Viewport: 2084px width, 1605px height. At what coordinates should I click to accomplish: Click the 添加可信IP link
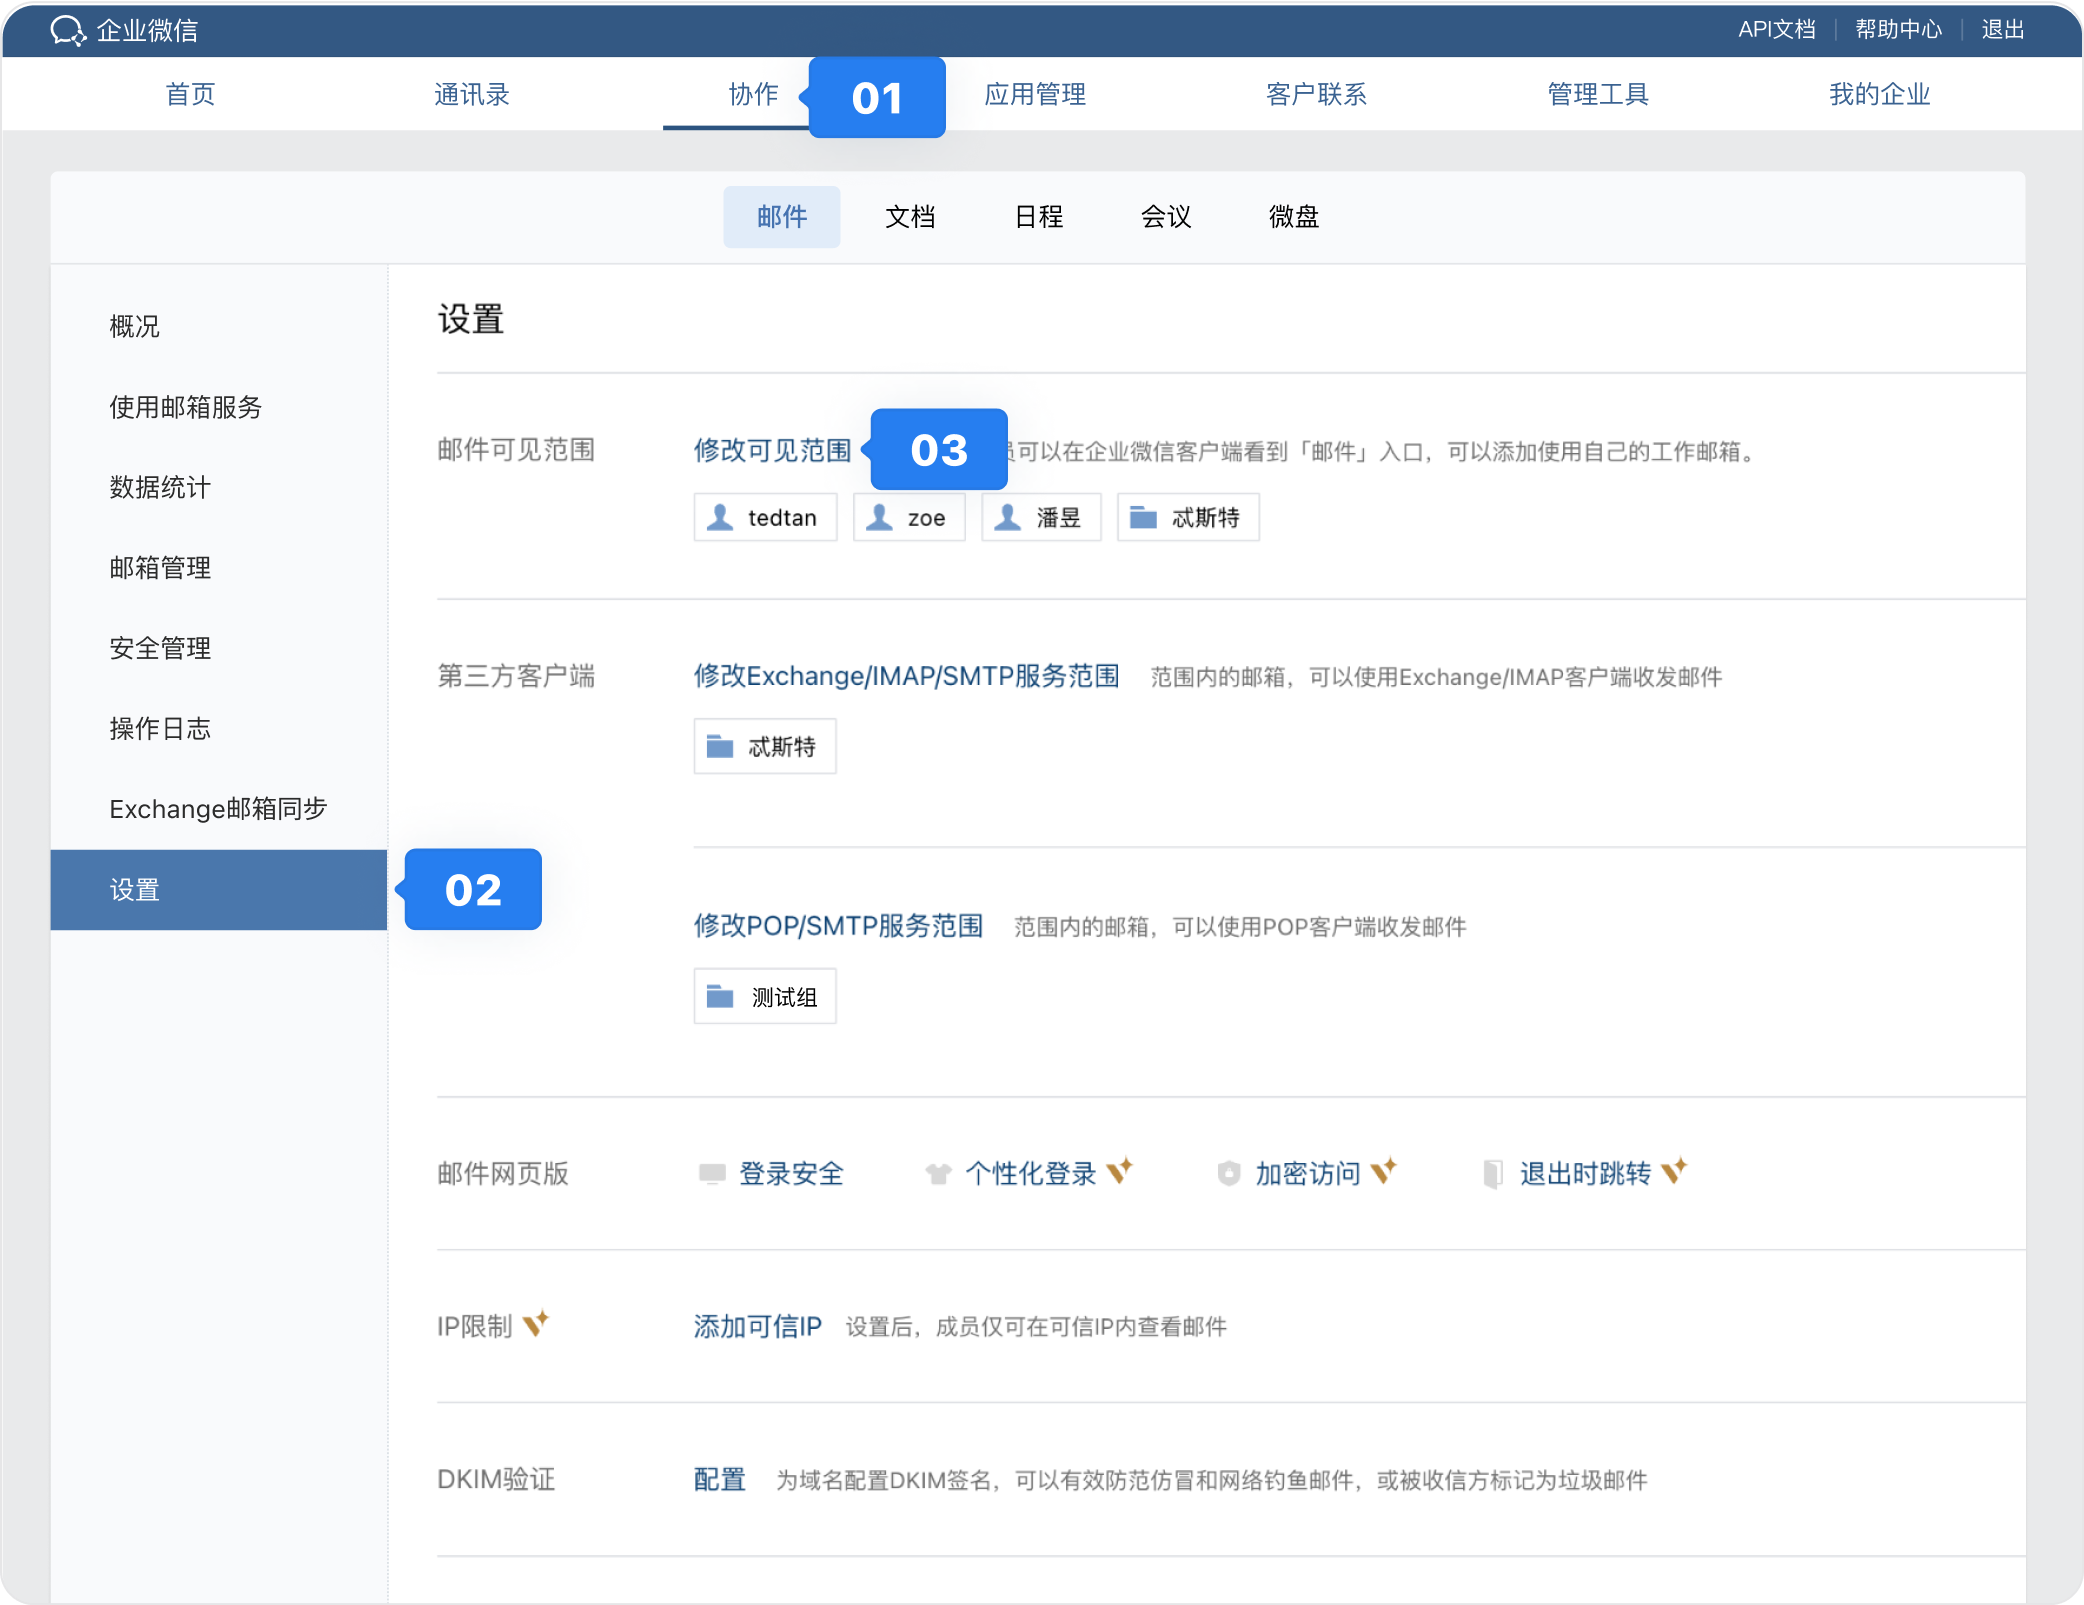click(757, 1327)
